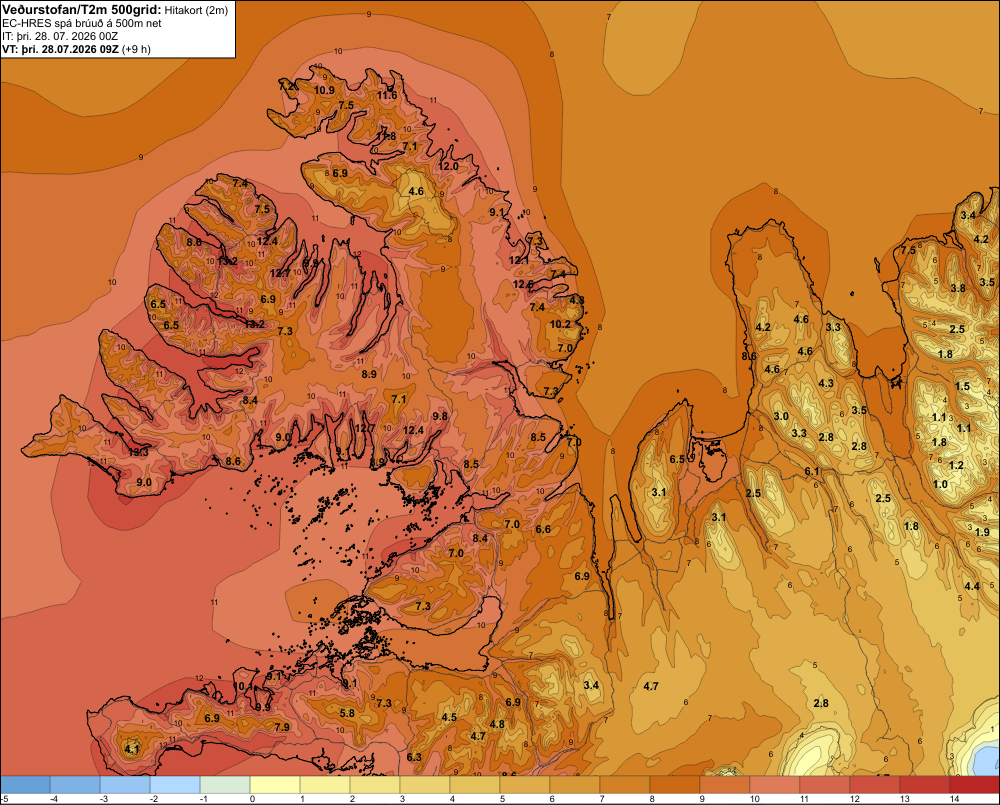Click the 10.9 temperature label
The height and width of the screenshot is (805, 1000).
pyautogui.click(x=324, y=91)
